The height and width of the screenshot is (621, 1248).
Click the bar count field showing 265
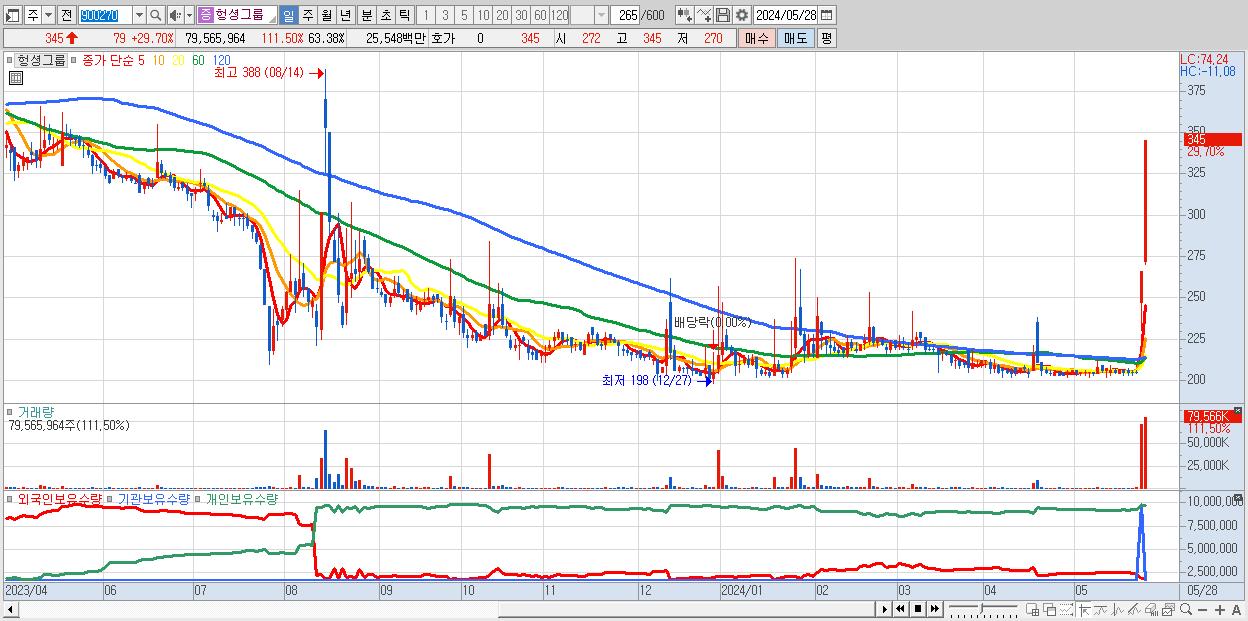tap(626, 15)
